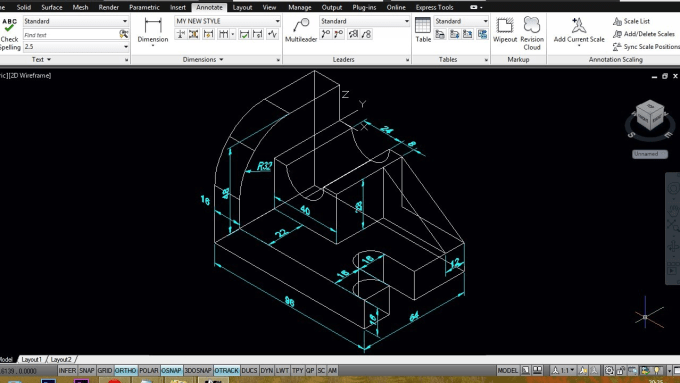
Task: Select the Wipeout tool
Action: click(505, 26)
